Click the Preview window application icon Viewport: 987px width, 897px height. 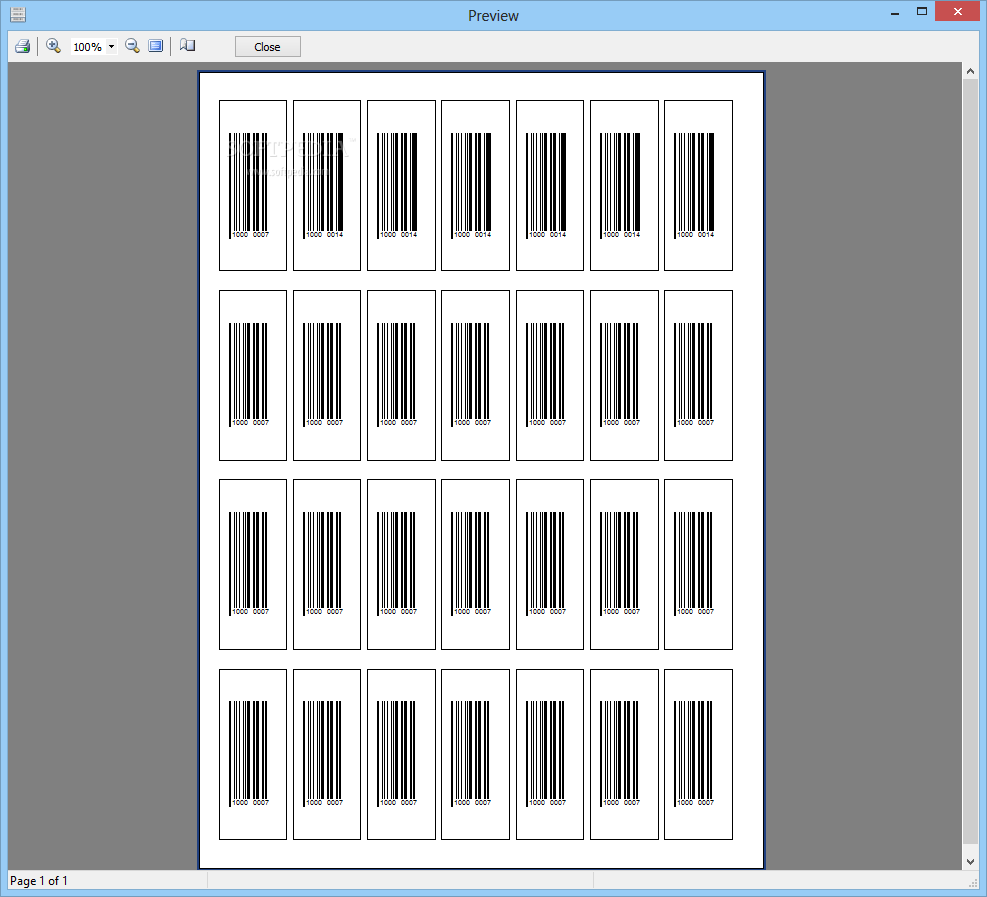(x=18, y=14)
